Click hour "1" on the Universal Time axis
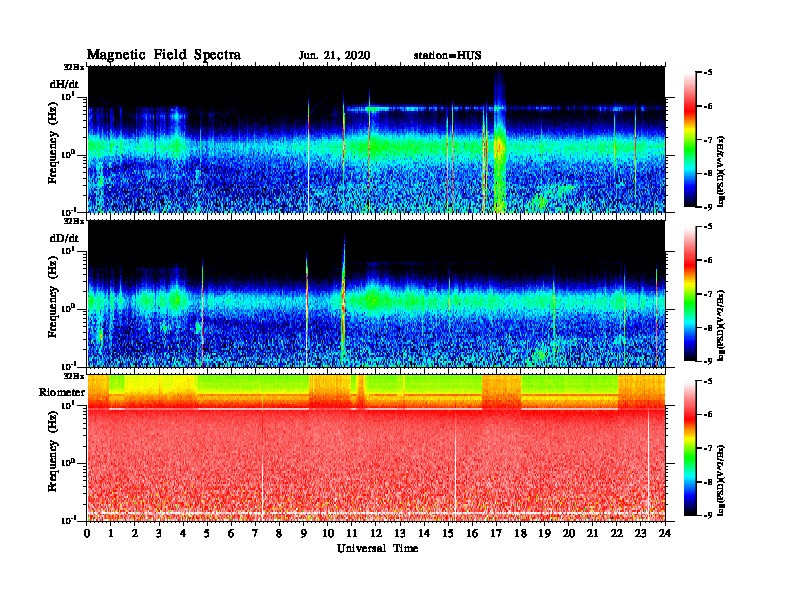The width and height of the screenshot is (792, 612). (x=111, y=533)
